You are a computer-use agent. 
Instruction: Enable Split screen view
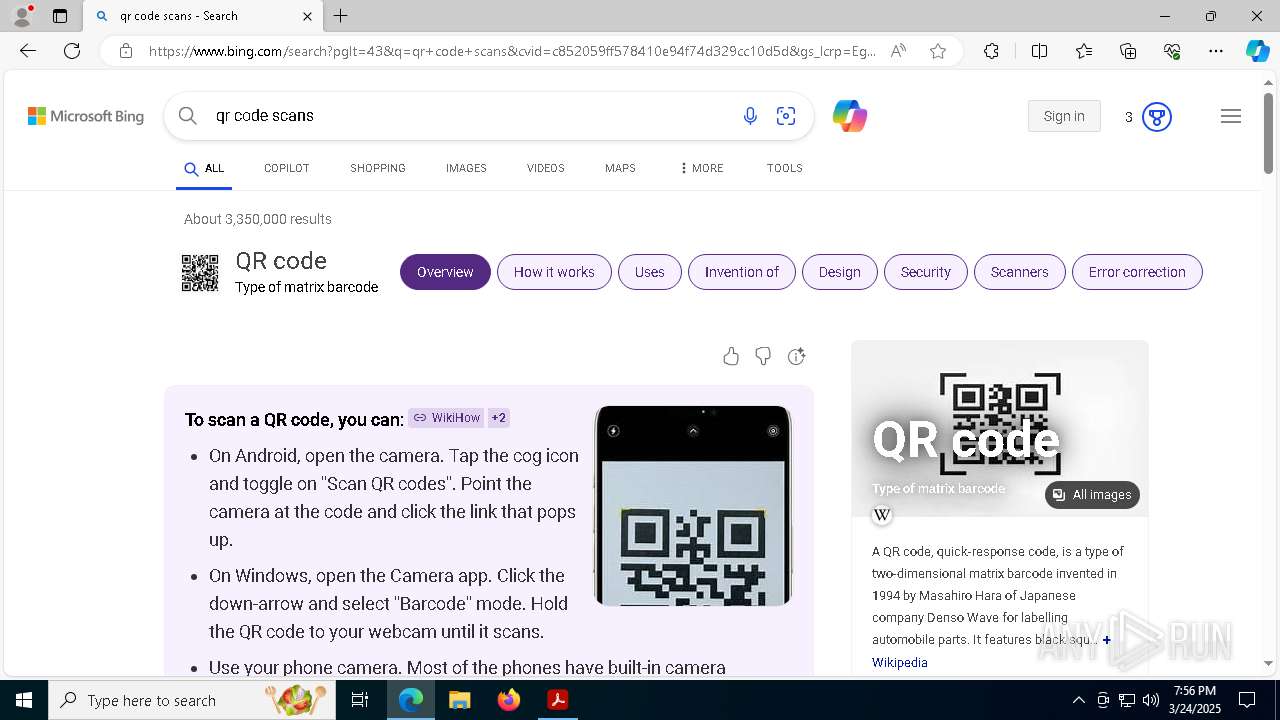tap(1039, 51)
